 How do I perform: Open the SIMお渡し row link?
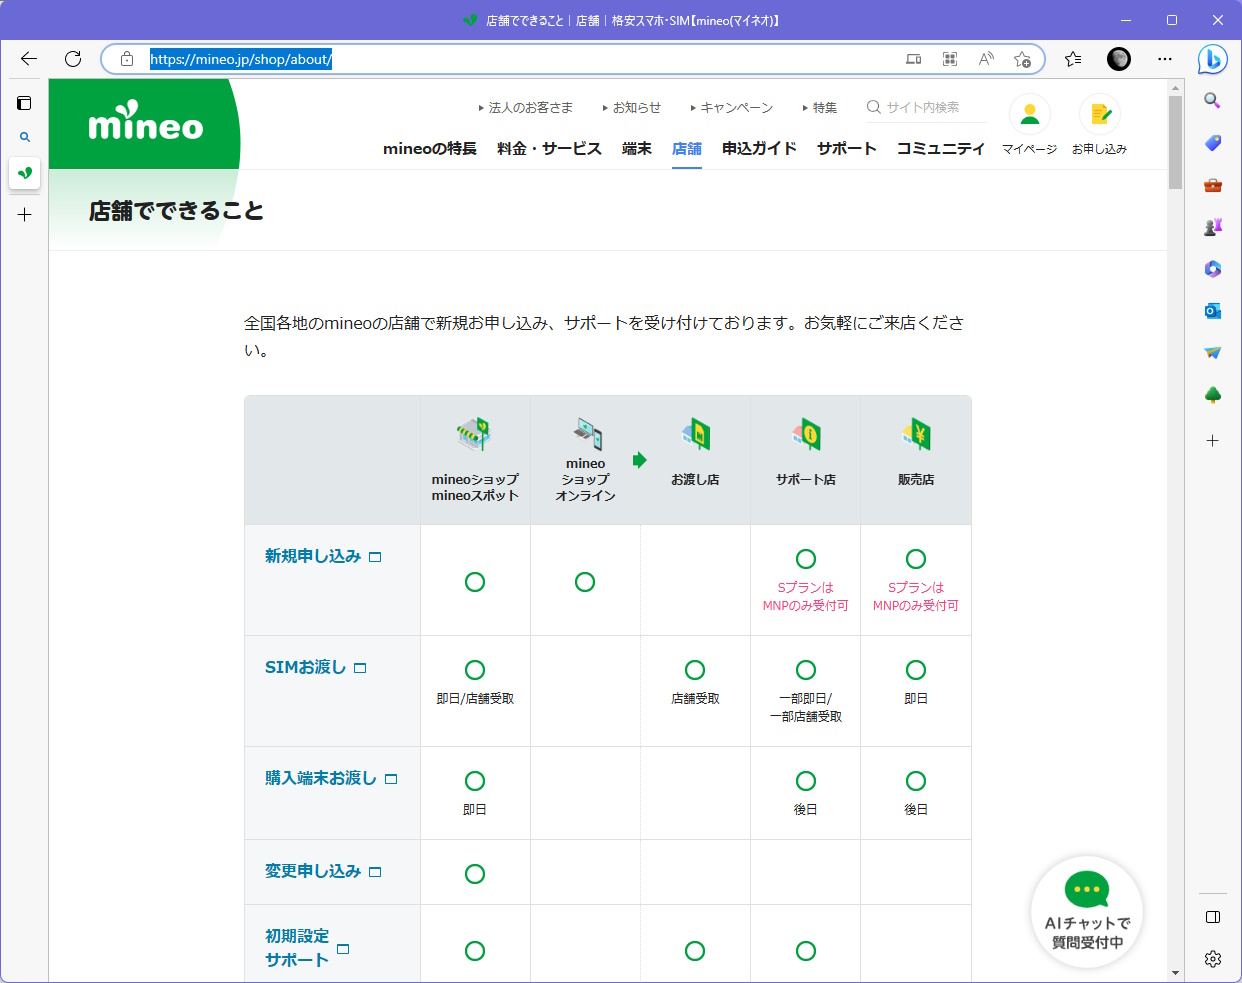pos(315,667)
